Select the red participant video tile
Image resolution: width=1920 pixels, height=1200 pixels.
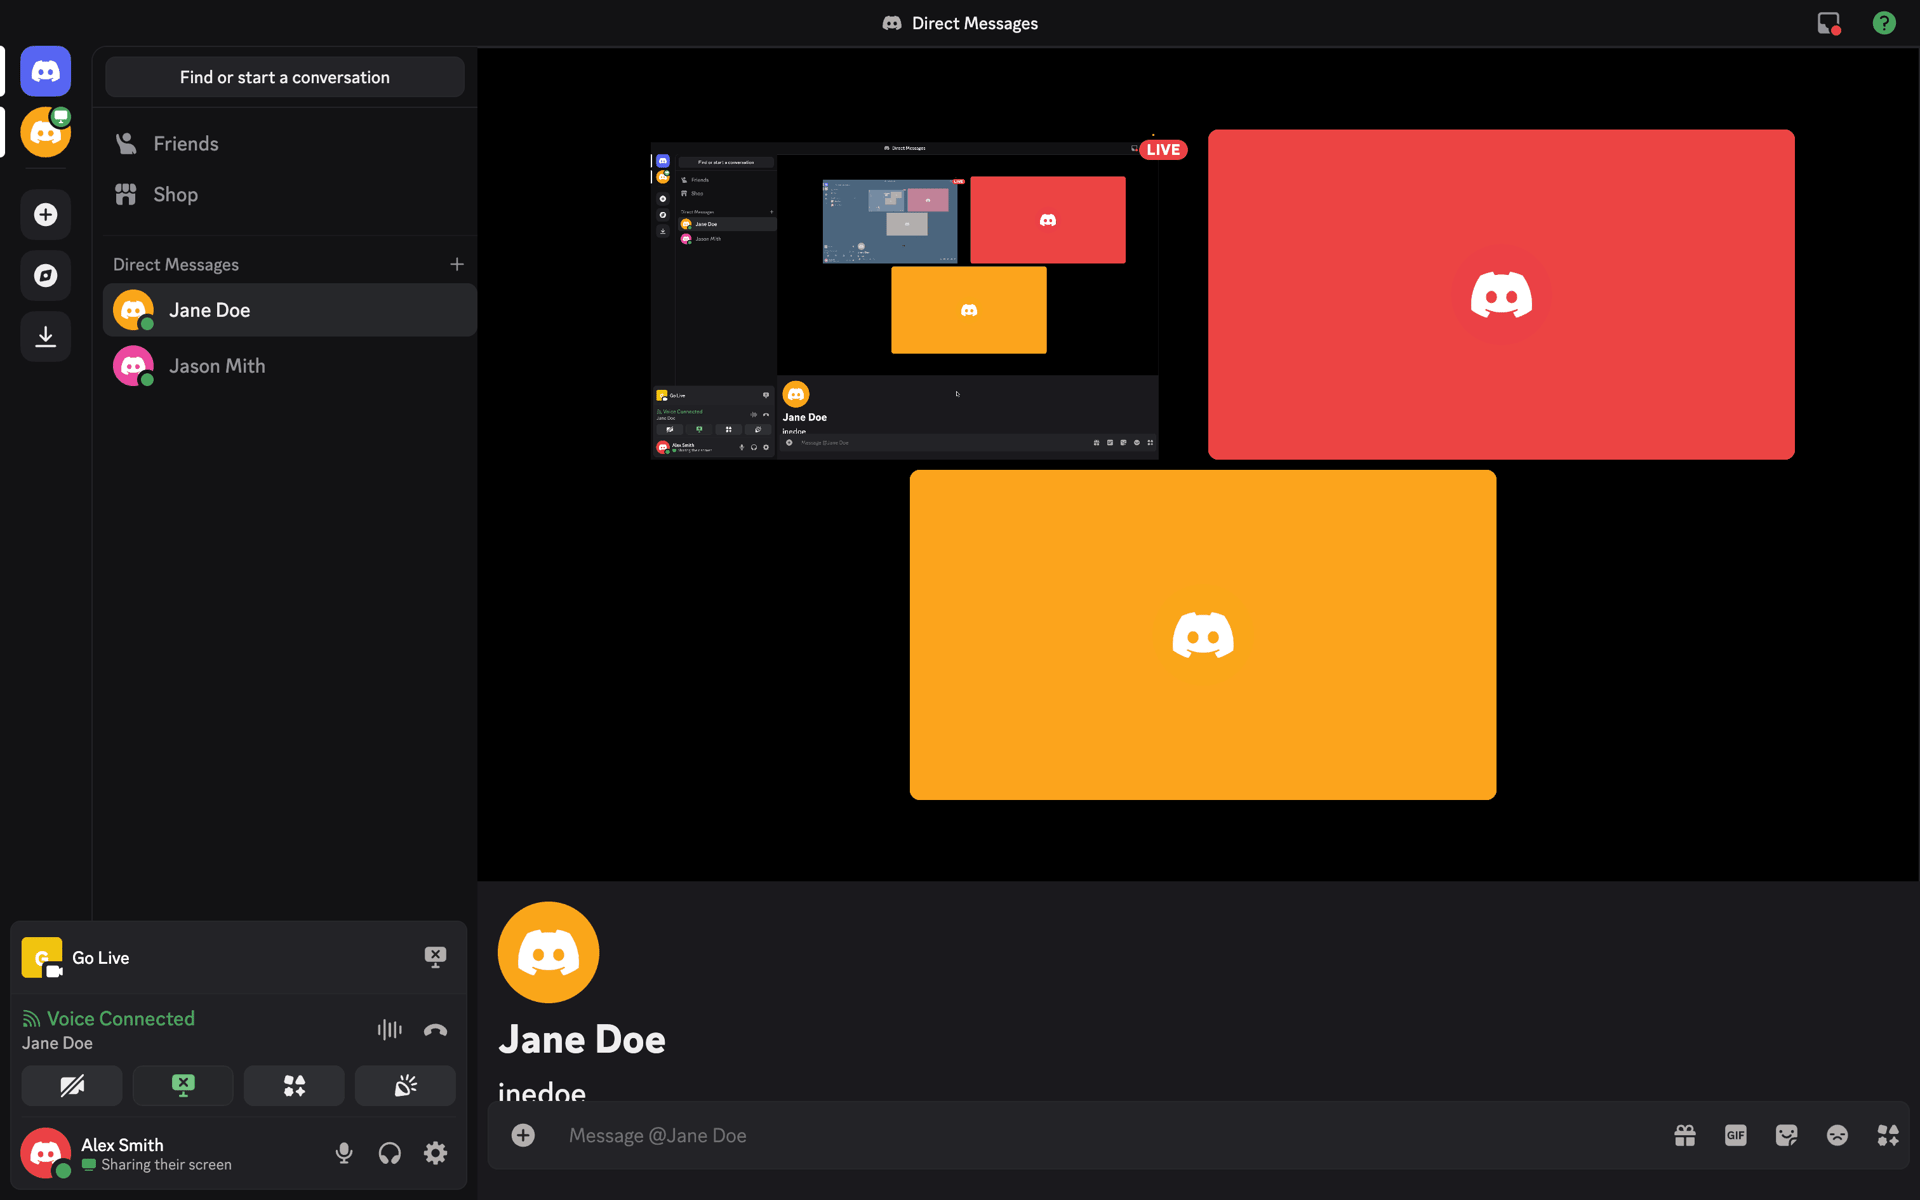click(1501, 294)
